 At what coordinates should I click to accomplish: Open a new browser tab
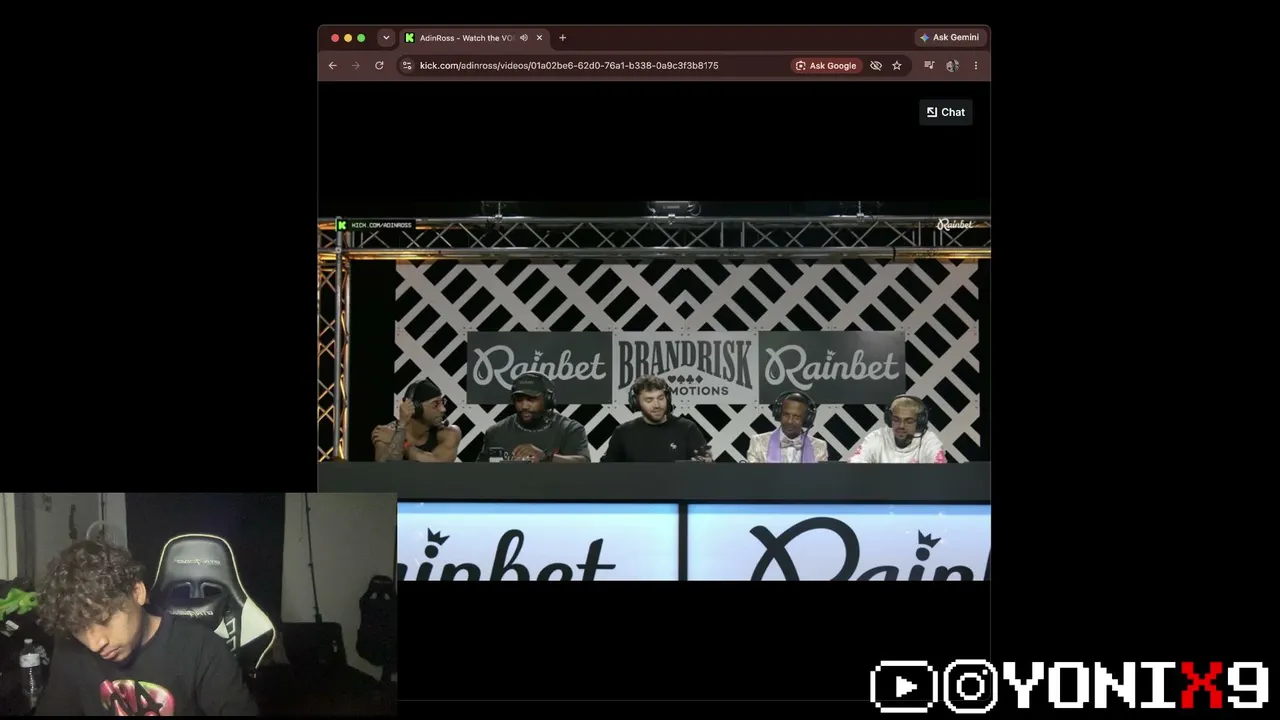[562, 38]
